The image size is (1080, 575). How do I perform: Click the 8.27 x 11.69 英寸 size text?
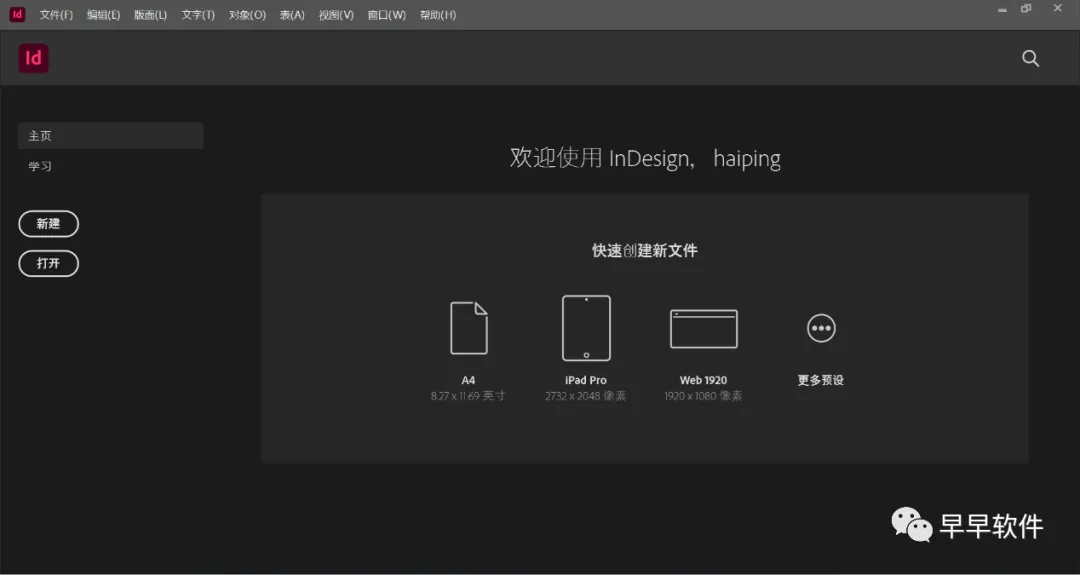tap(468, 396)
